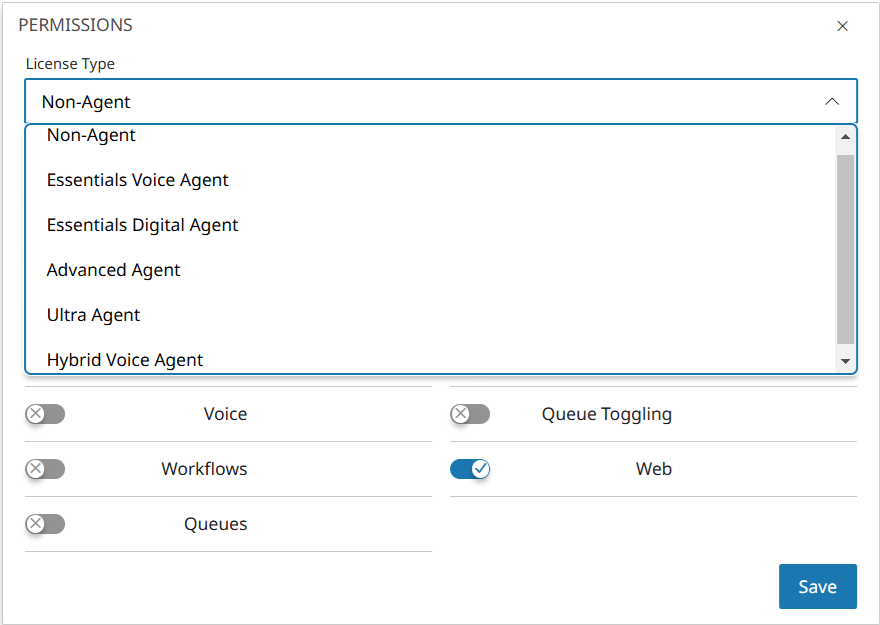This screenshot has width=880, height=625.
Task: Save the permission settings
Action: click(x=818, y=586)
